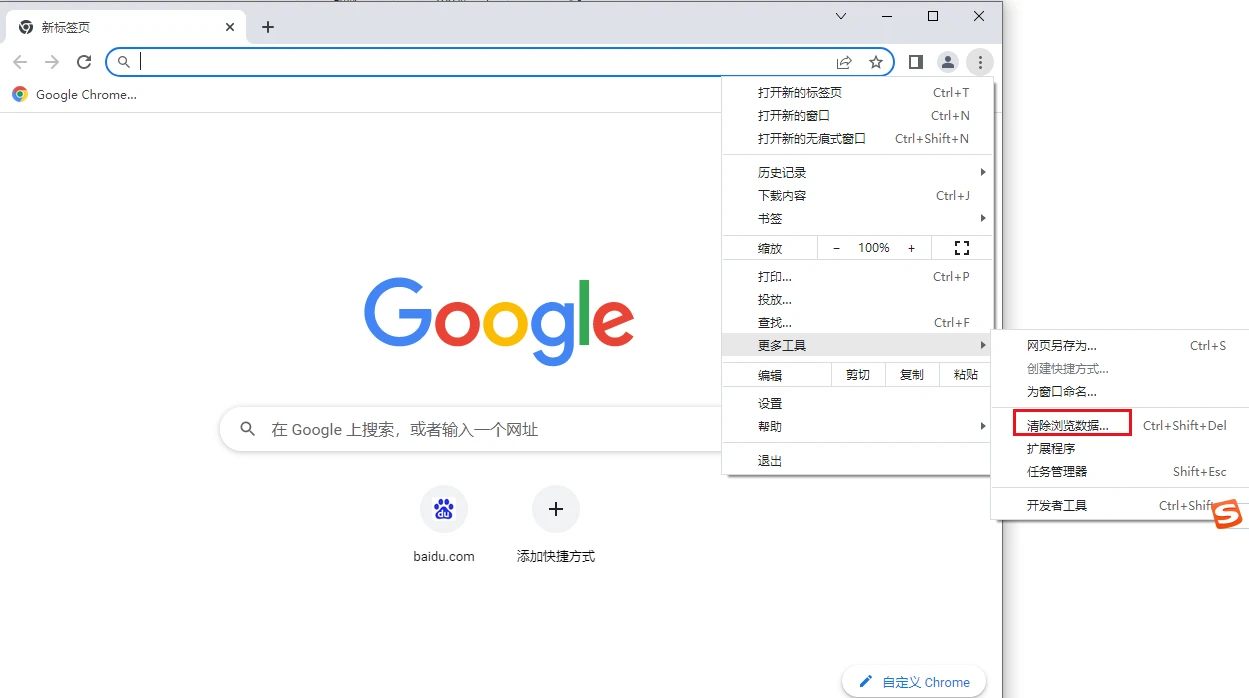Click the forward navigation arrow
Image resolution: width=1249 pixels, height=698 pixels.
click(52, 62)
